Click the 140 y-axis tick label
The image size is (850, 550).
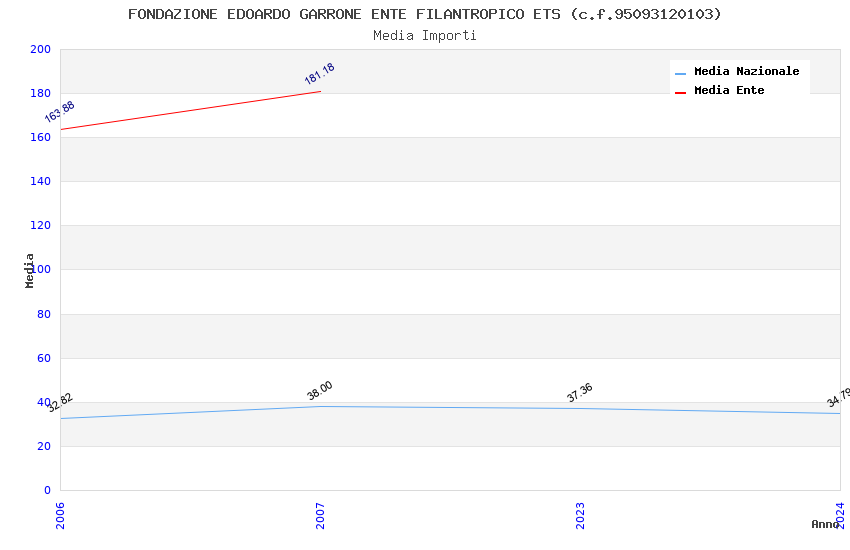[40, 182]
